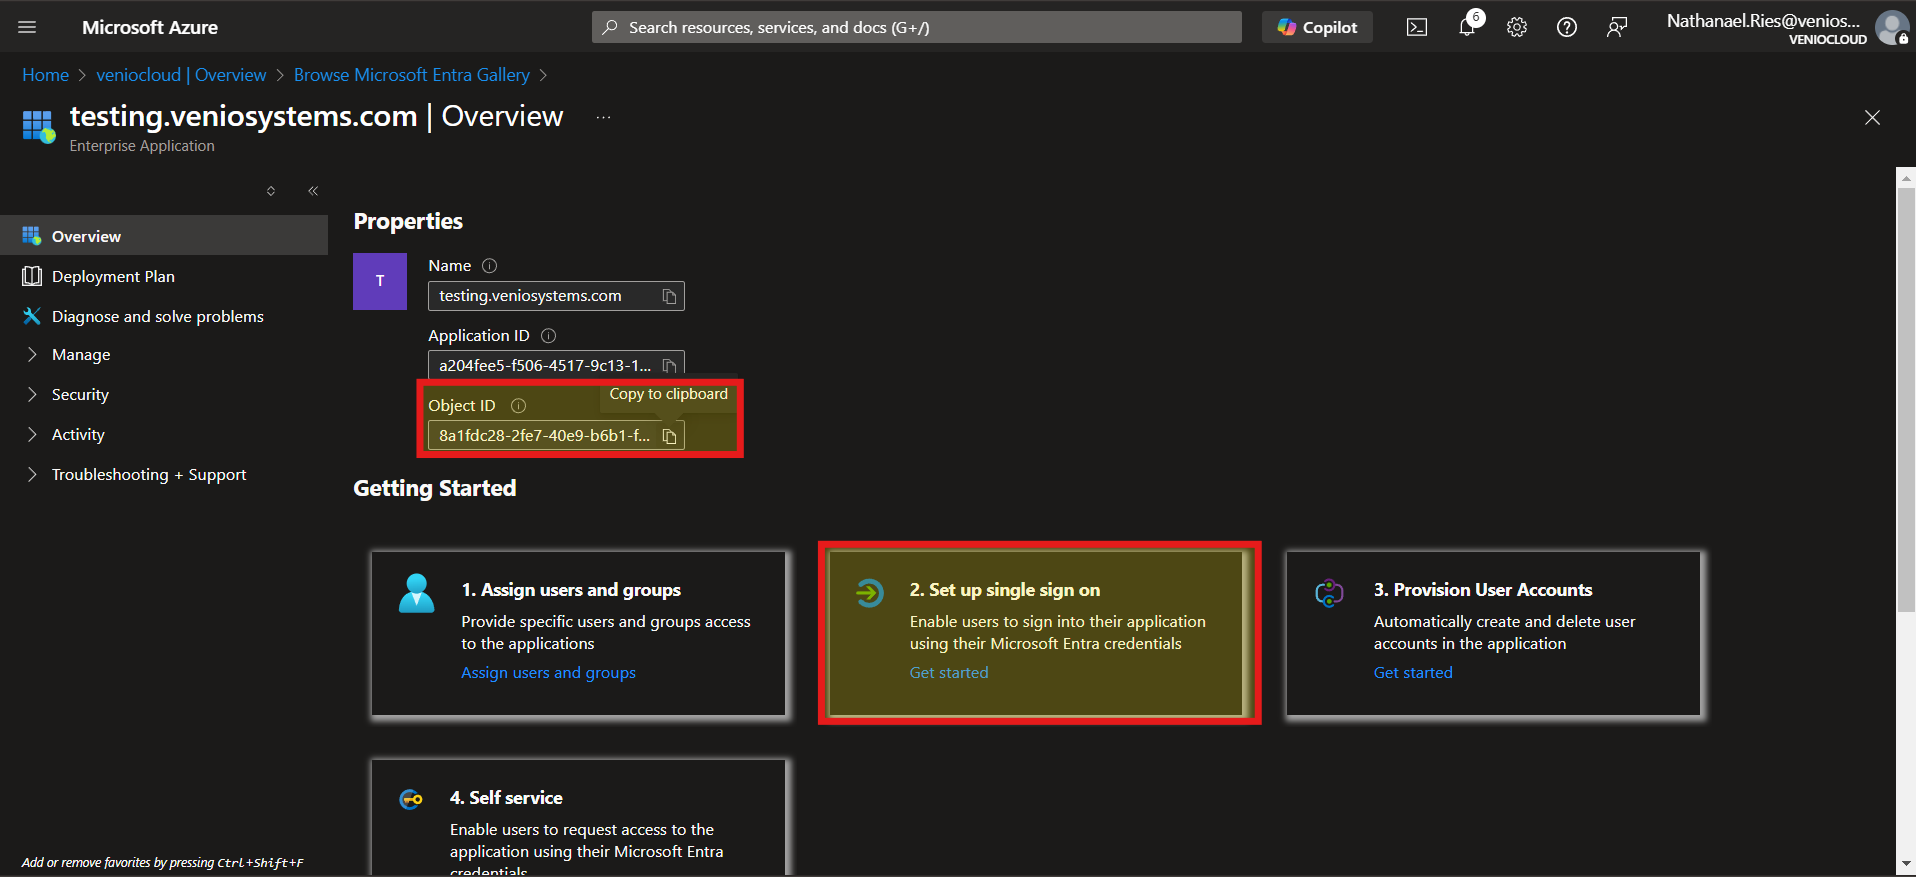Open the Self service card
This screenshot has width=1916, height=877.
pos(578,817)
